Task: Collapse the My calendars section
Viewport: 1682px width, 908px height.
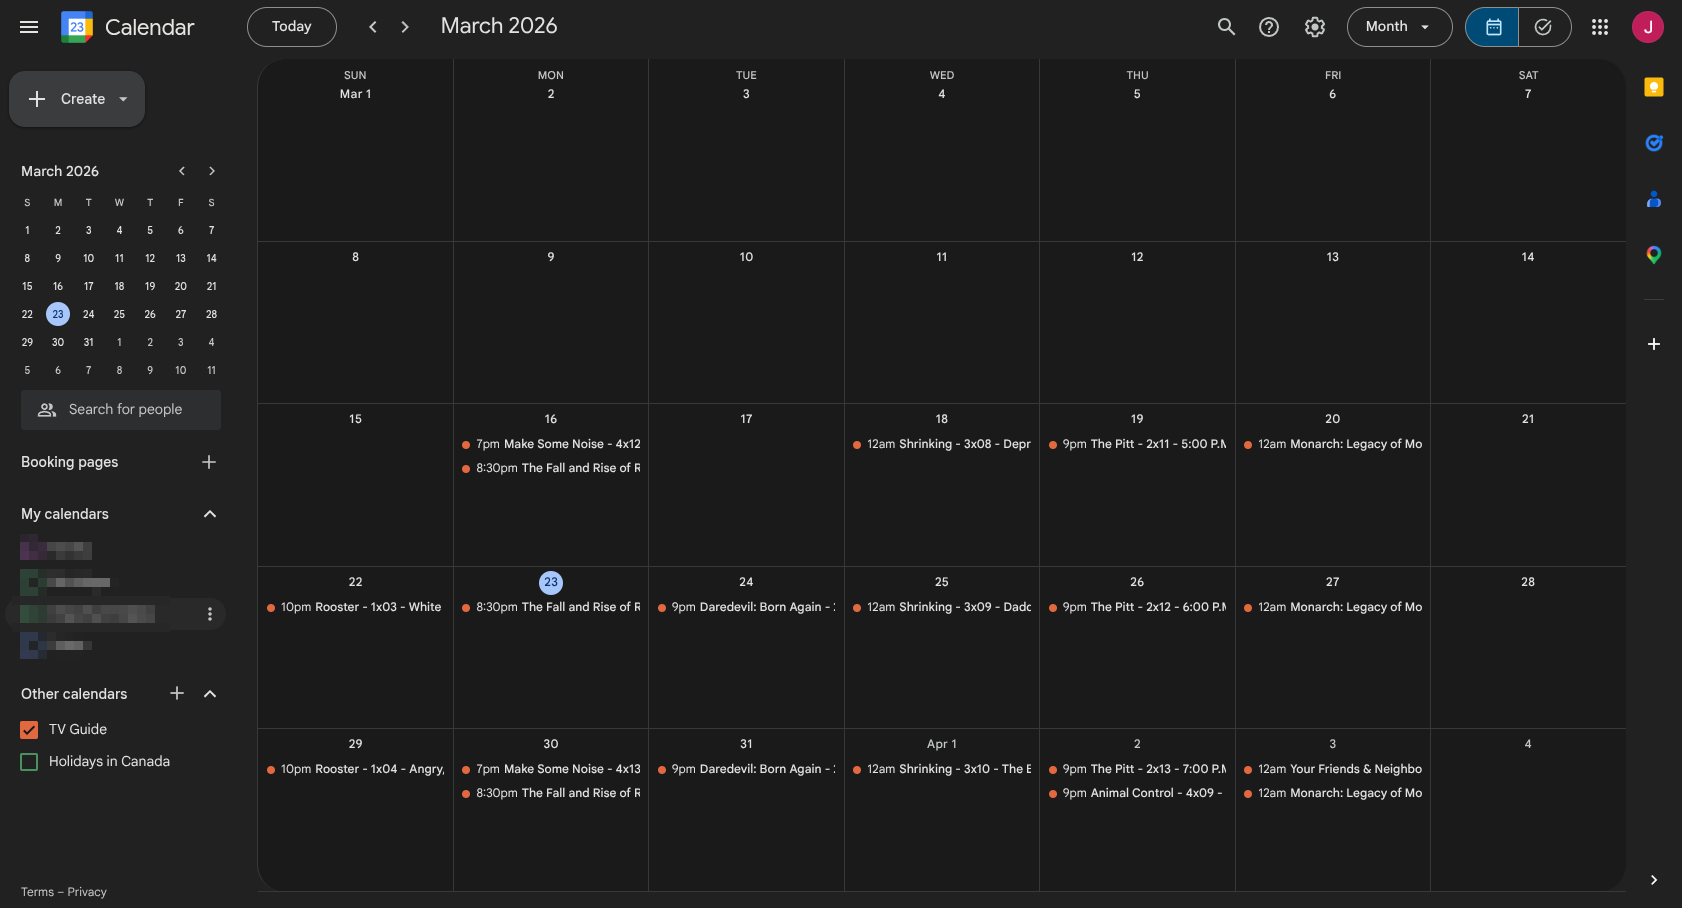Action: point(210,514)
